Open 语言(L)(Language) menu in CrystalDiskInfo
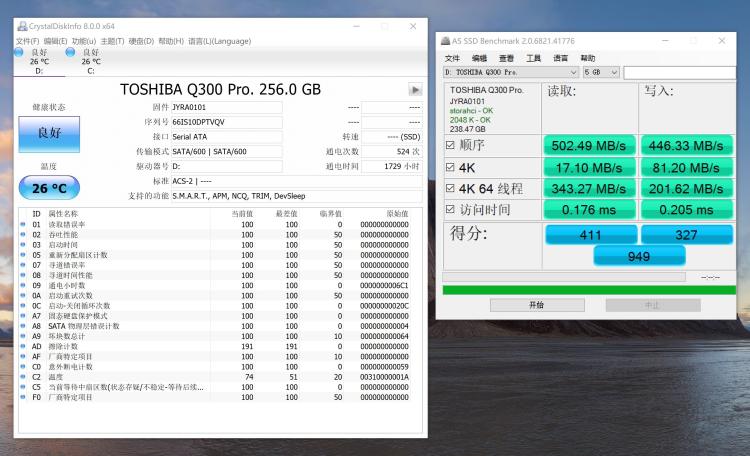This screenshot has height=456, width=750. [220, 41]
